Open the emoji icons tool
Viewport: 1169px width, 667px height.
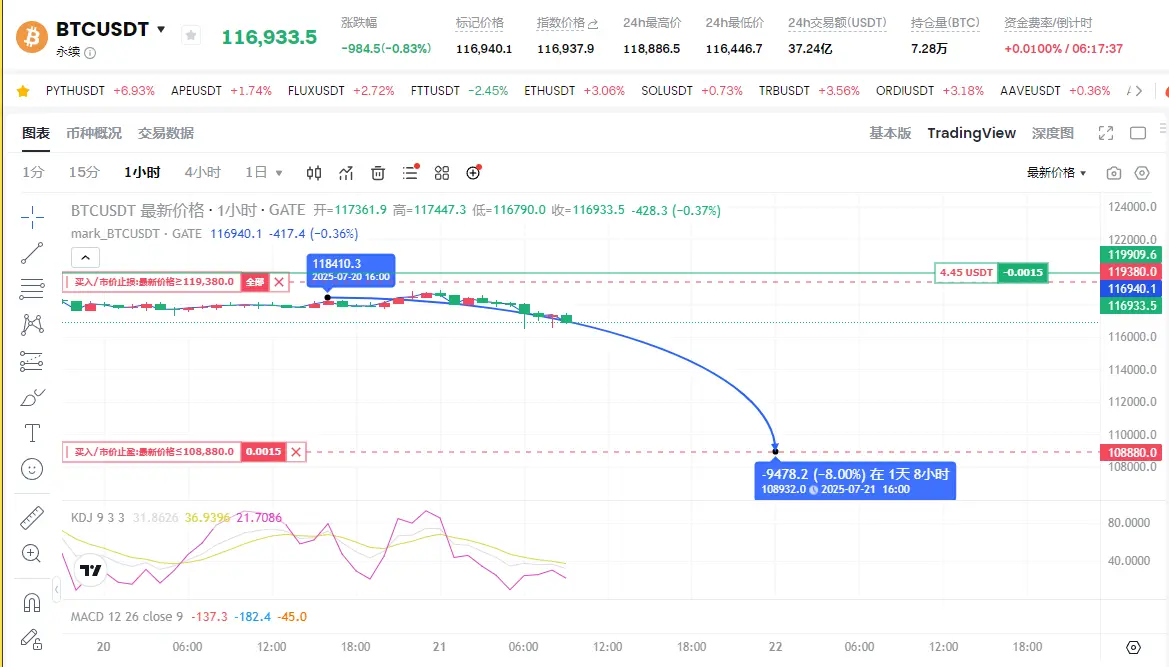pyautogui.click(x=32, y=469)
